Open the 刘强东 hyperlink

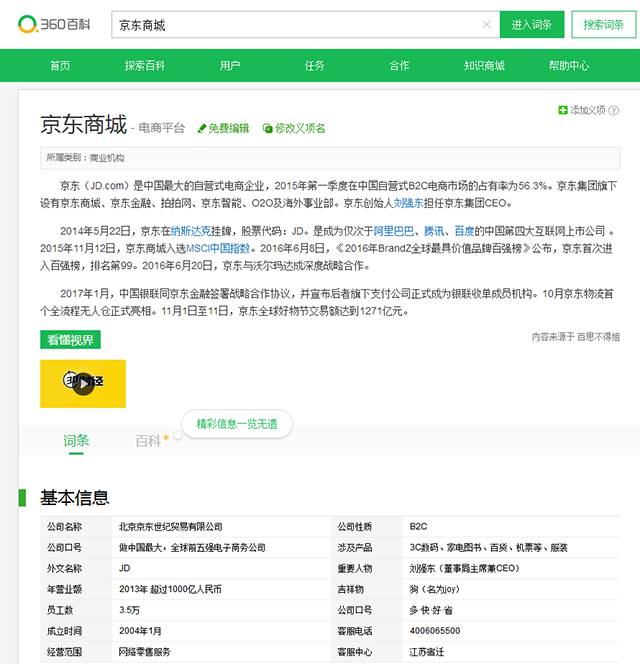pos(408,203)
